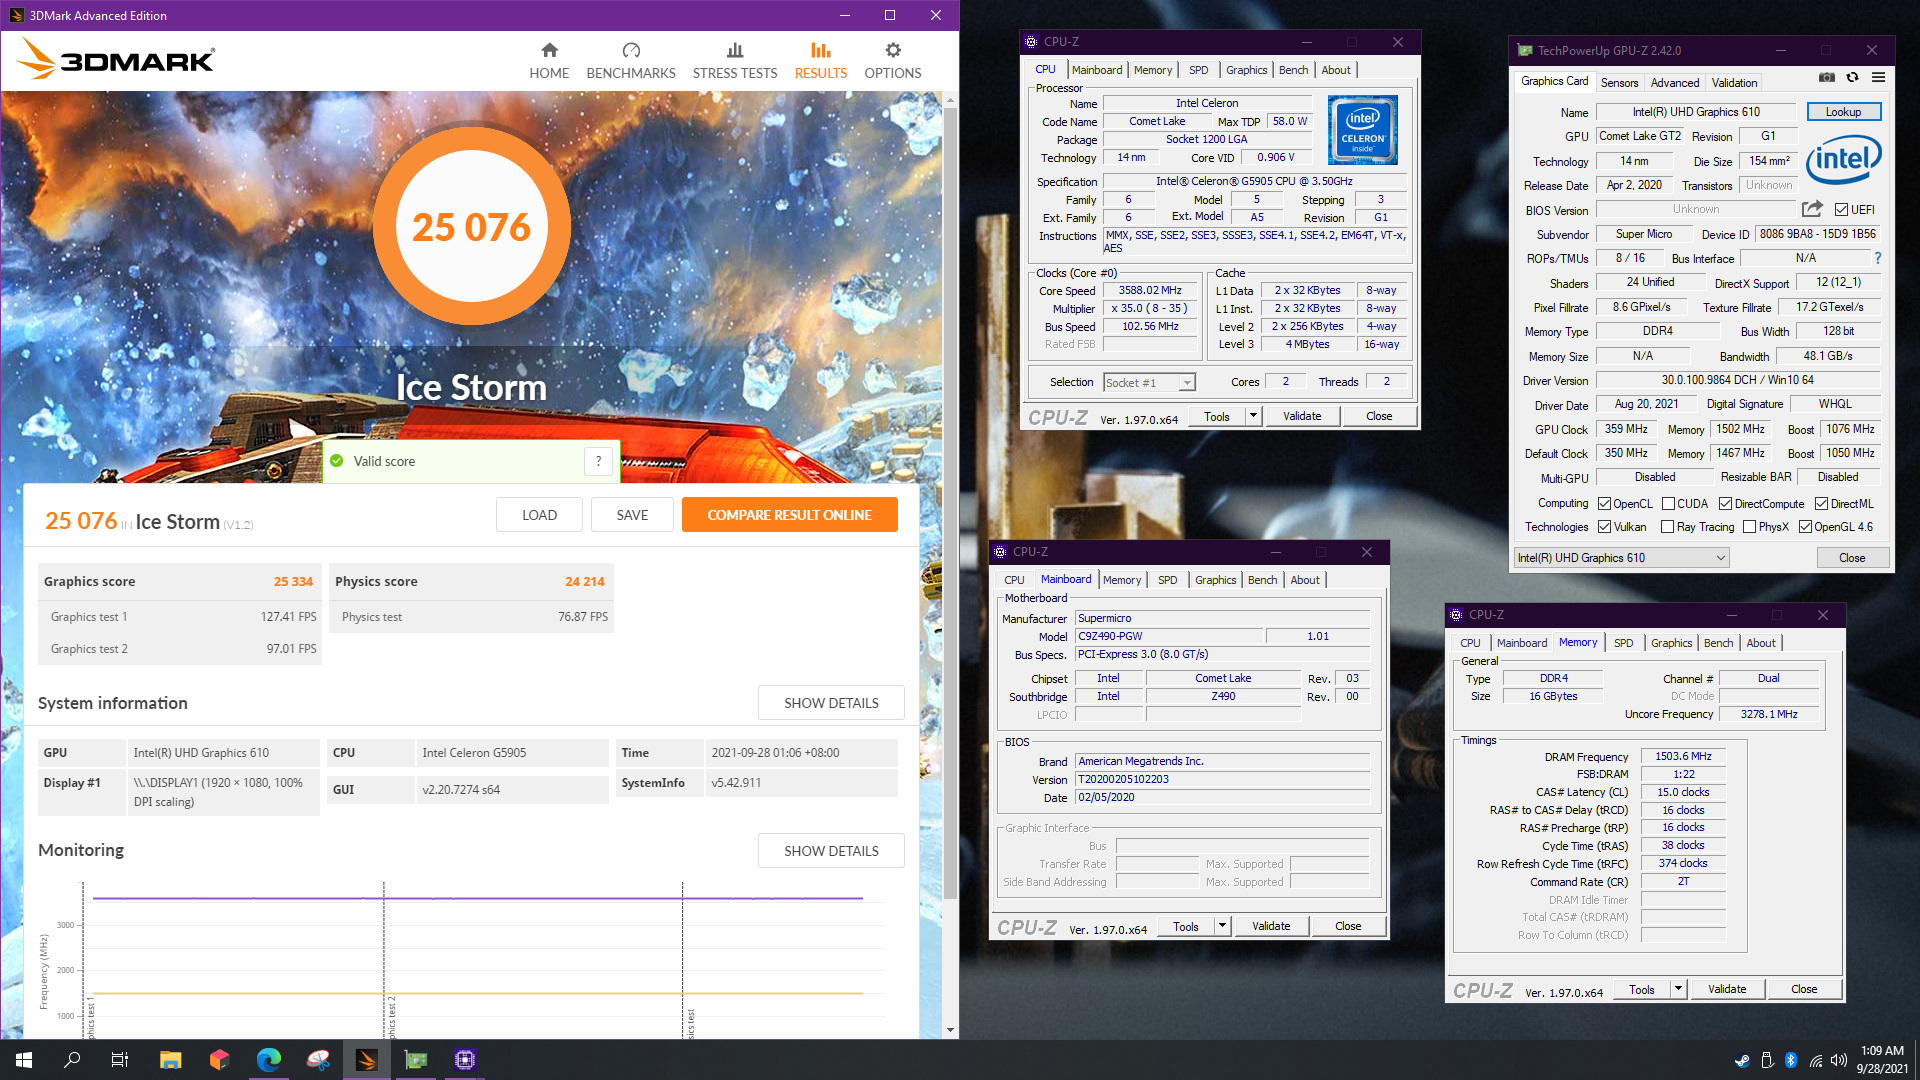The height and width of the screenshot is (1080, 1920).
Task: Toggle the DirectCompute checkbox
Action: click(x=1725, y=504)
